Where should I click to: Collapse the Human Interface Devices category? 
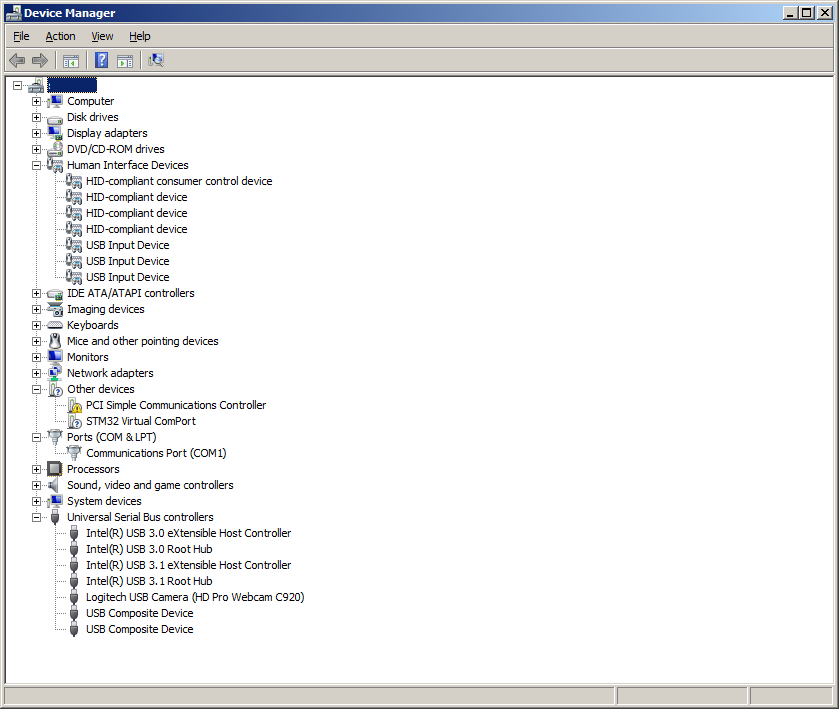click(x=36, y=165)
